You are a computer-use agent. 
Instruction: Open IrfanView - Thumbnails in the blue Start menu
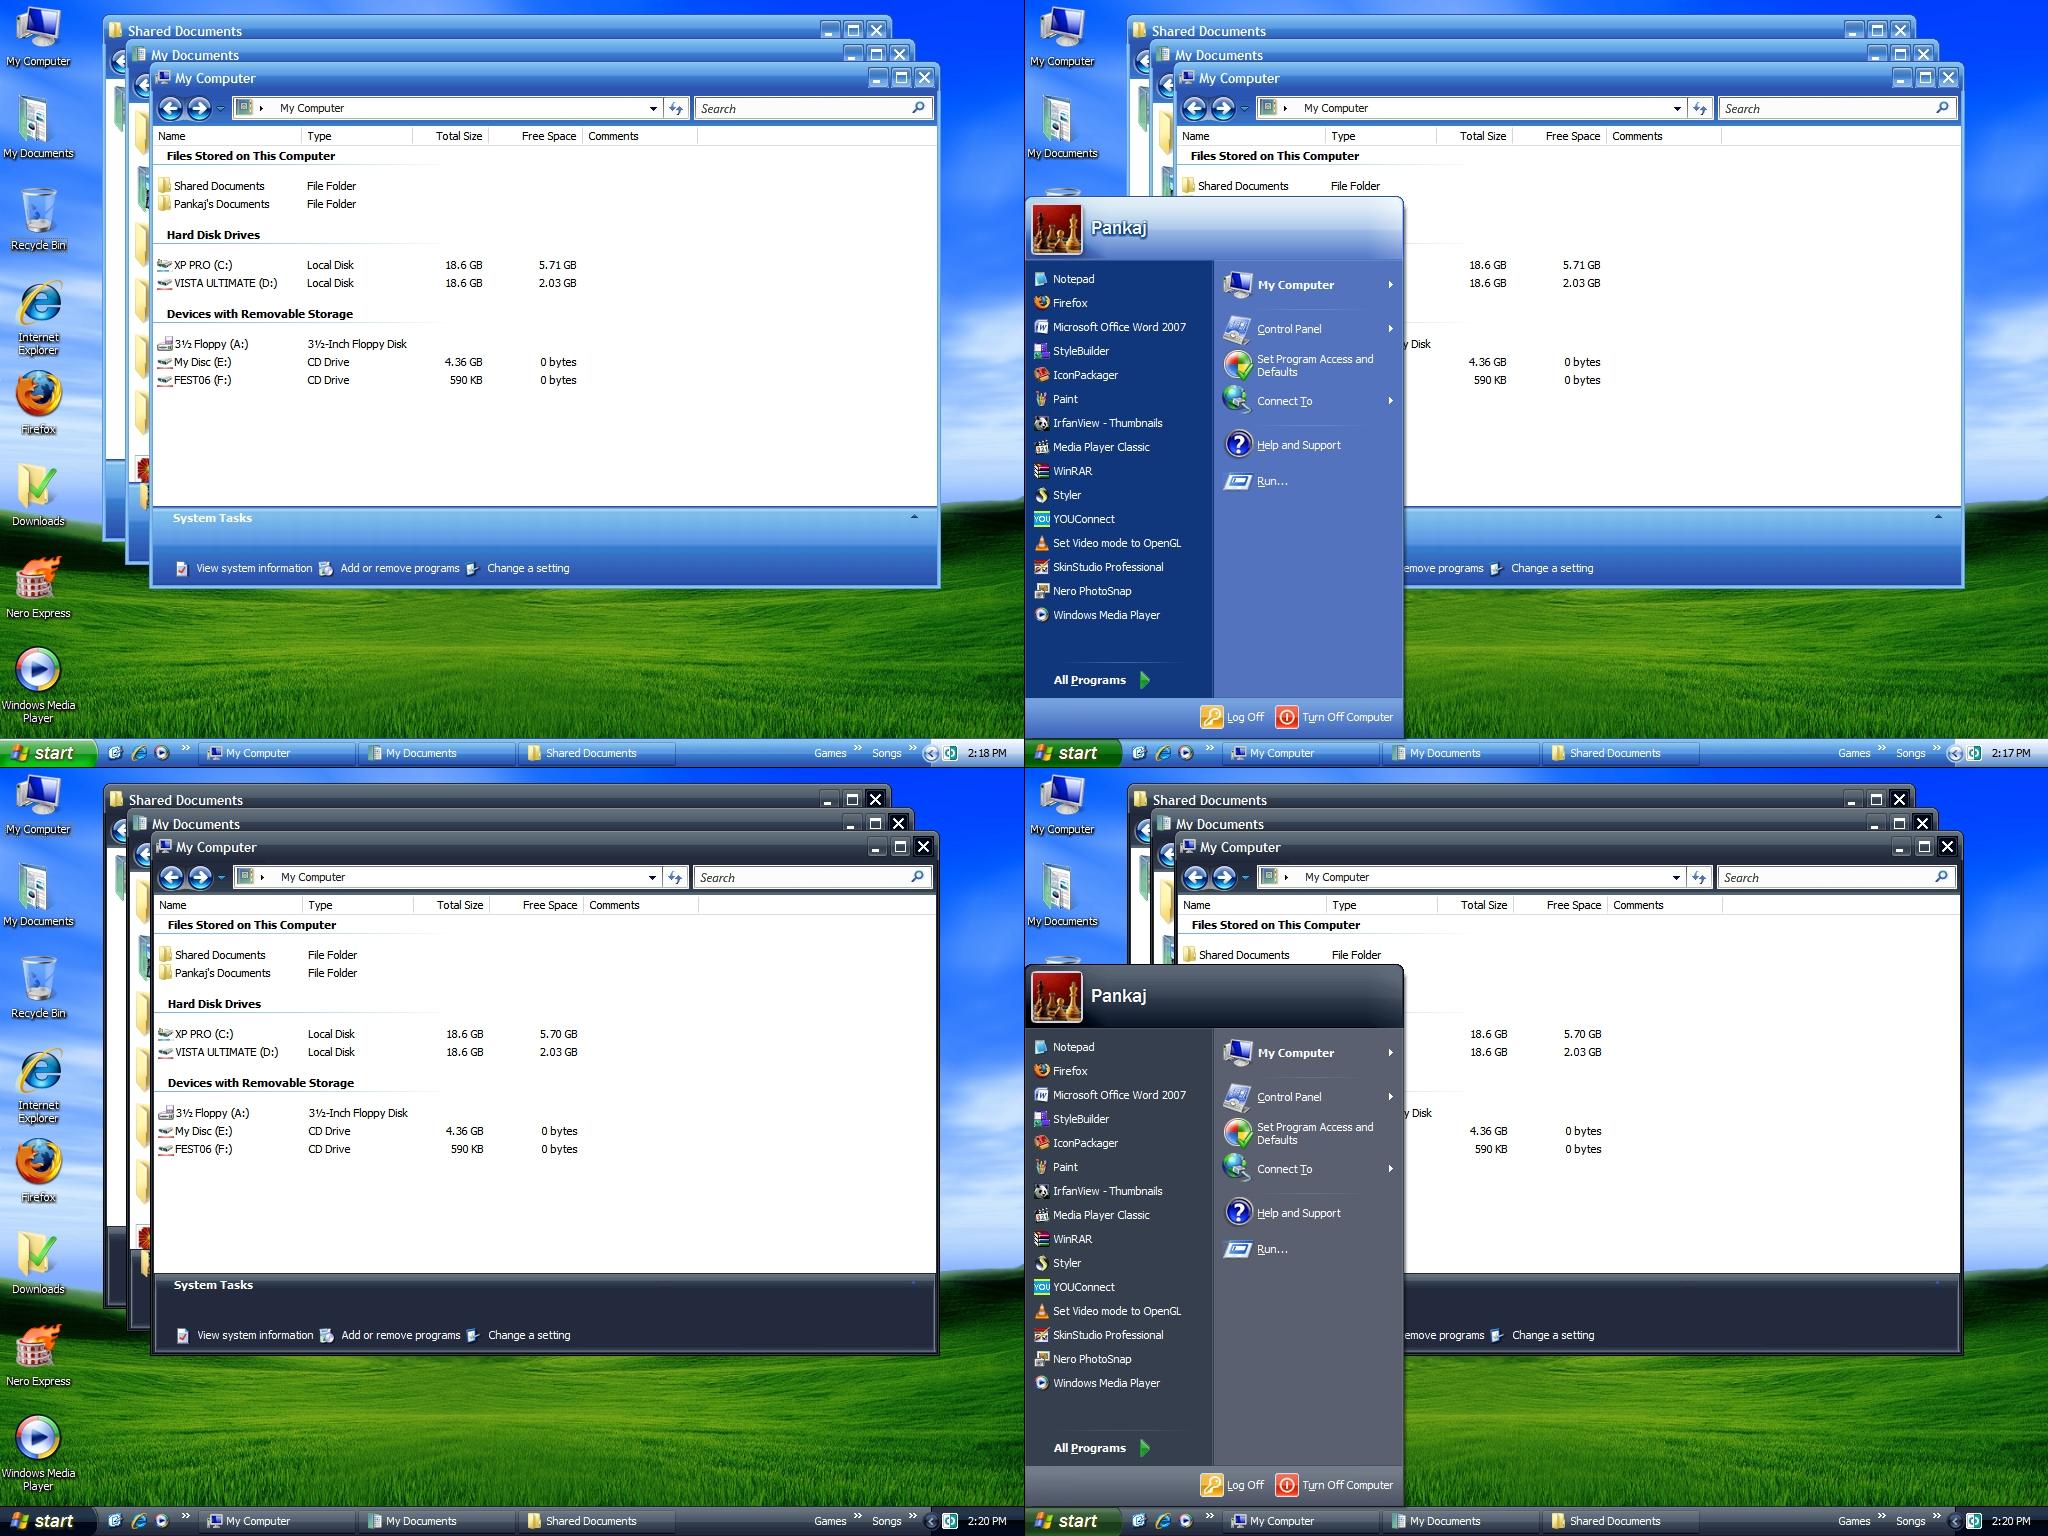coord(1106,423)
